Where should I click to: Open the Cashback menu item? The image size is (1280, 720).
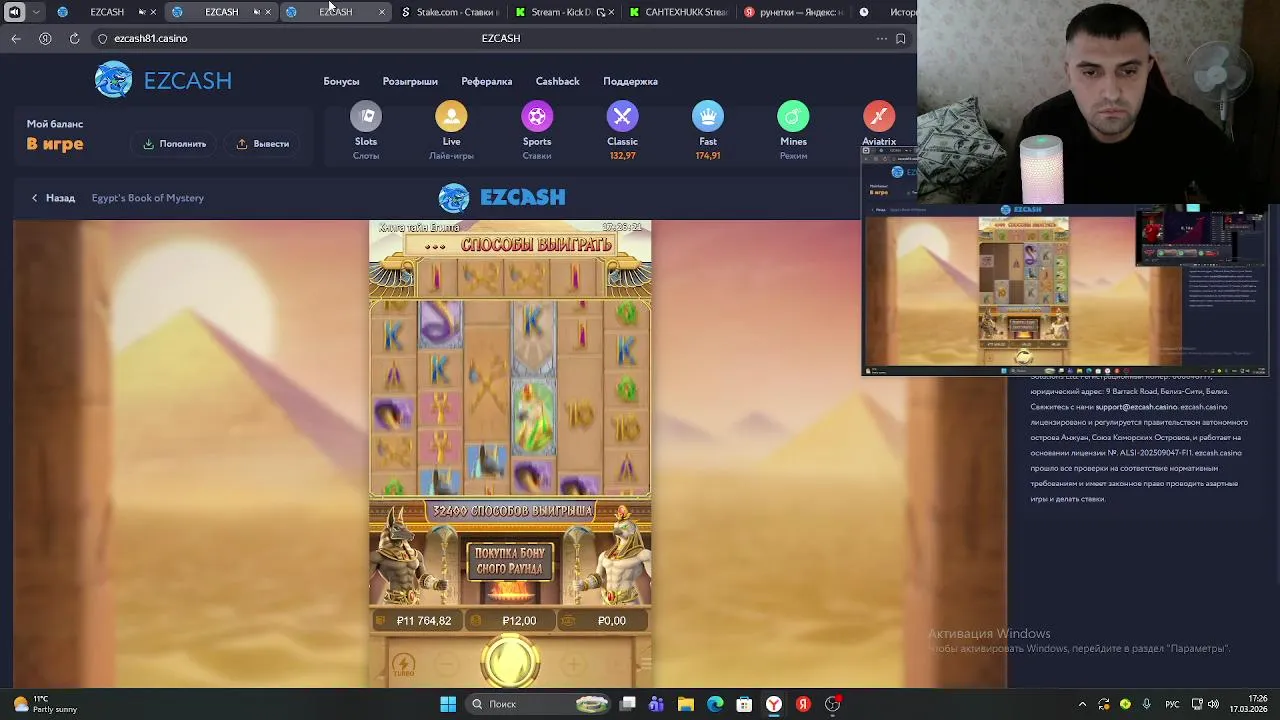coord(557,81)
